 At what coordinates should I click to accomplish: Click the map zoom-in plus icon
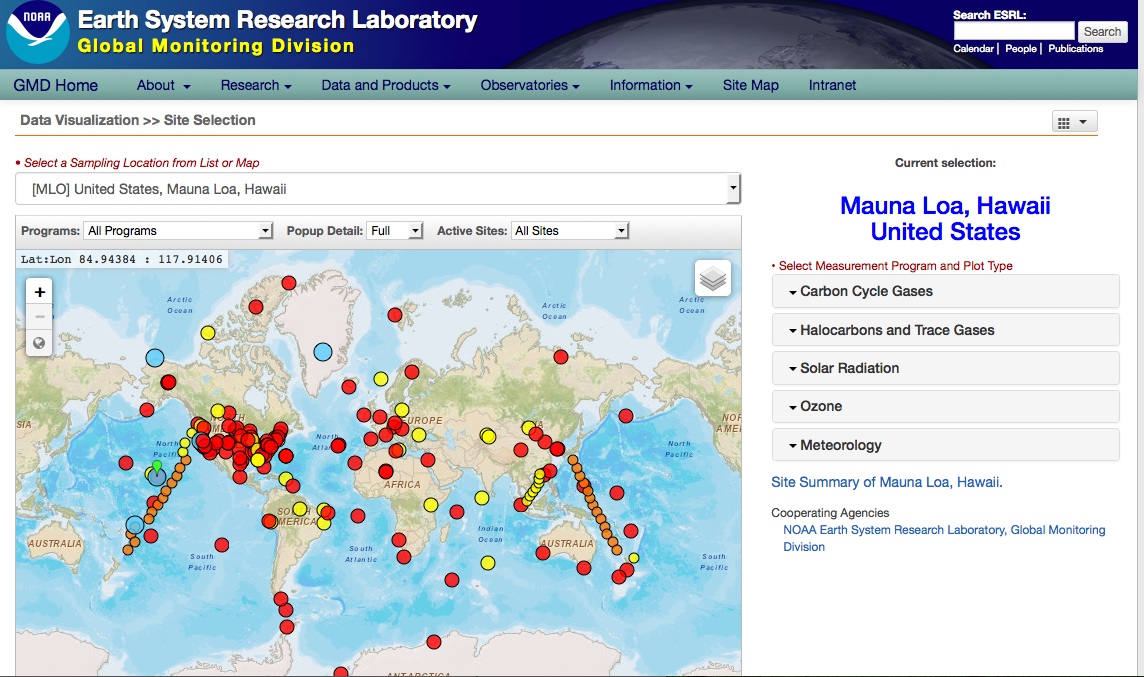(38, 291)
